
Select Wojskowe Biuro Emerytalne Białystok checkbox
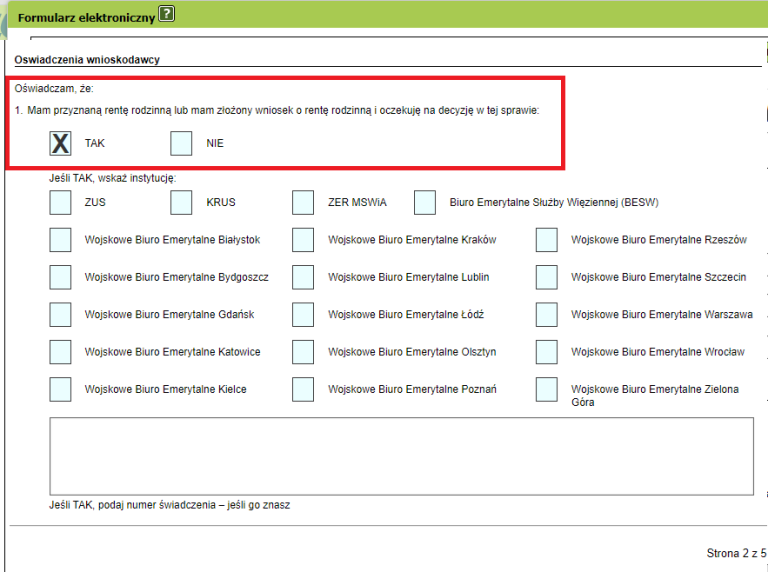(61, 240)
